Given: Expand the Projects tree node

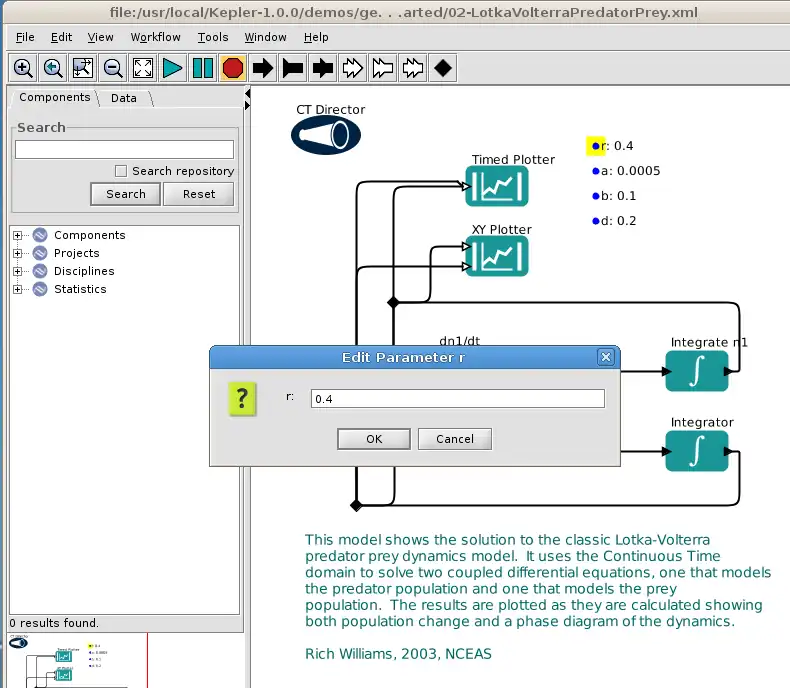Looking at the screenshot, I should [18, 253].
